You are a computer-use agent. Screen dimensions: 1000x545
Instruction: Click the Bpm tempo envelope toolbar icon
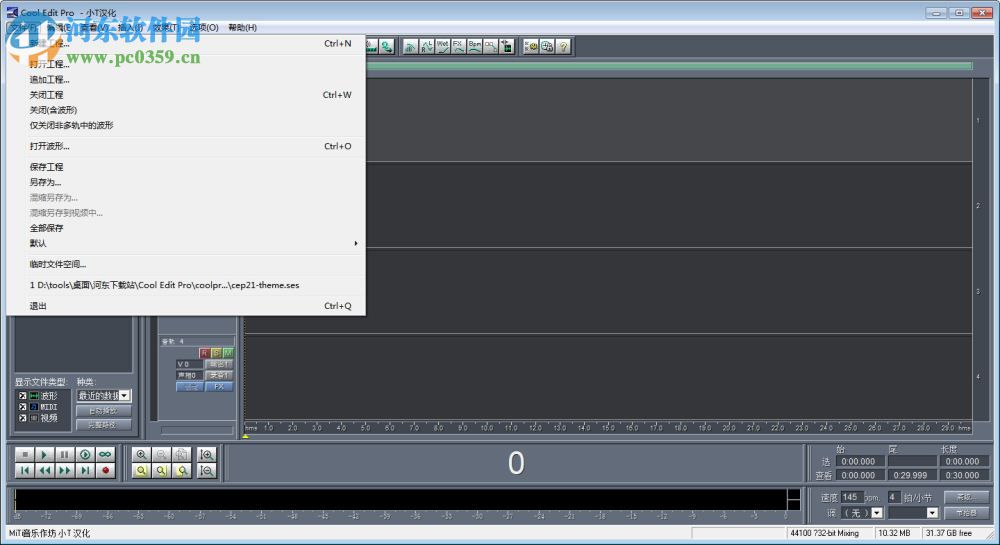click(x=474, y=46)
